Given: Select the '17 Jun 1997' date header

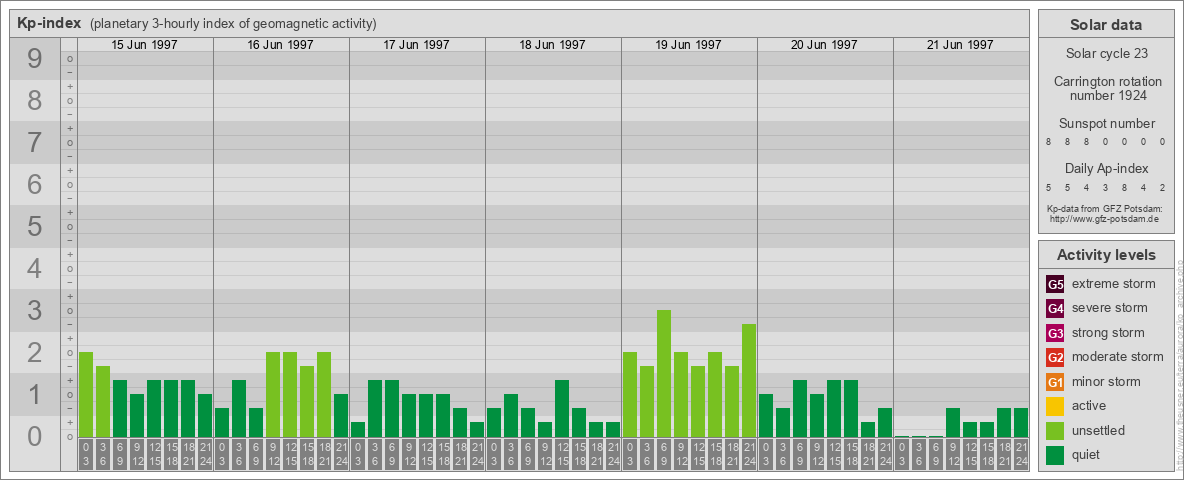Looking at the screenshot, I should click(x=416, y=45).
